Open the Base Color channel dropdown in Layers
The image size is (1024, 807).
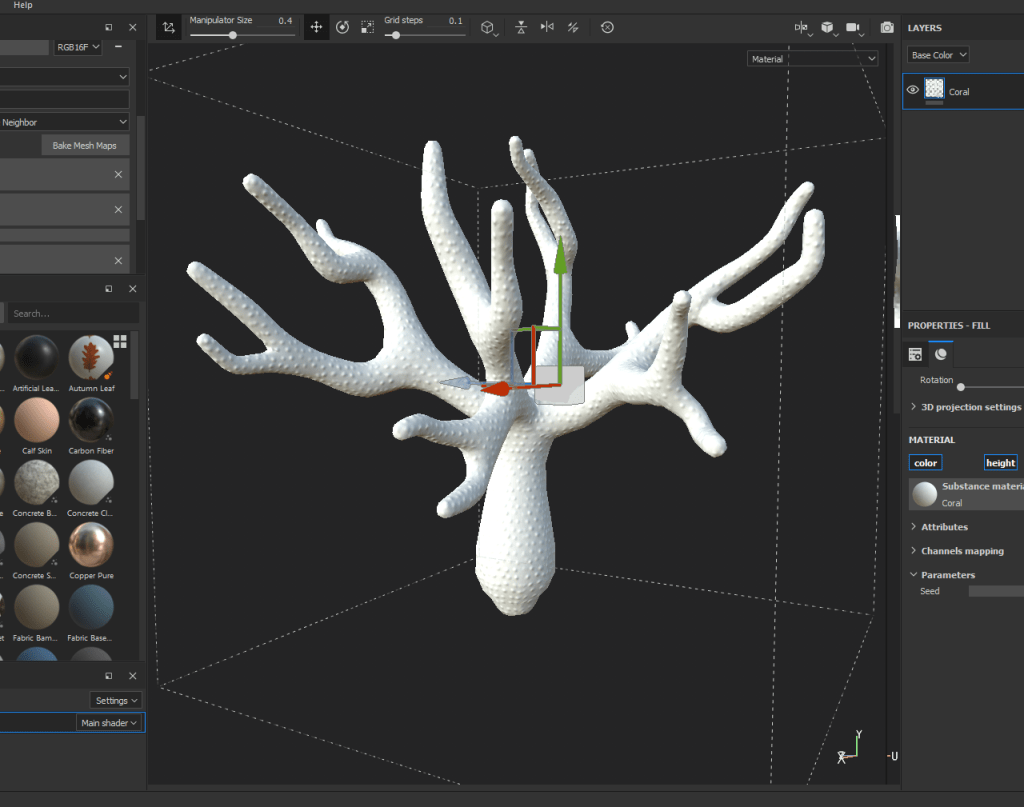tap(938, 55)
